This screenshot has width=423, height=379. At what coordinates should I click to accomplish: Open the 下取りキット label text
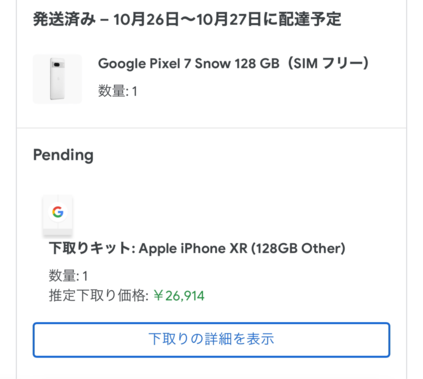(x=89, y=248)
